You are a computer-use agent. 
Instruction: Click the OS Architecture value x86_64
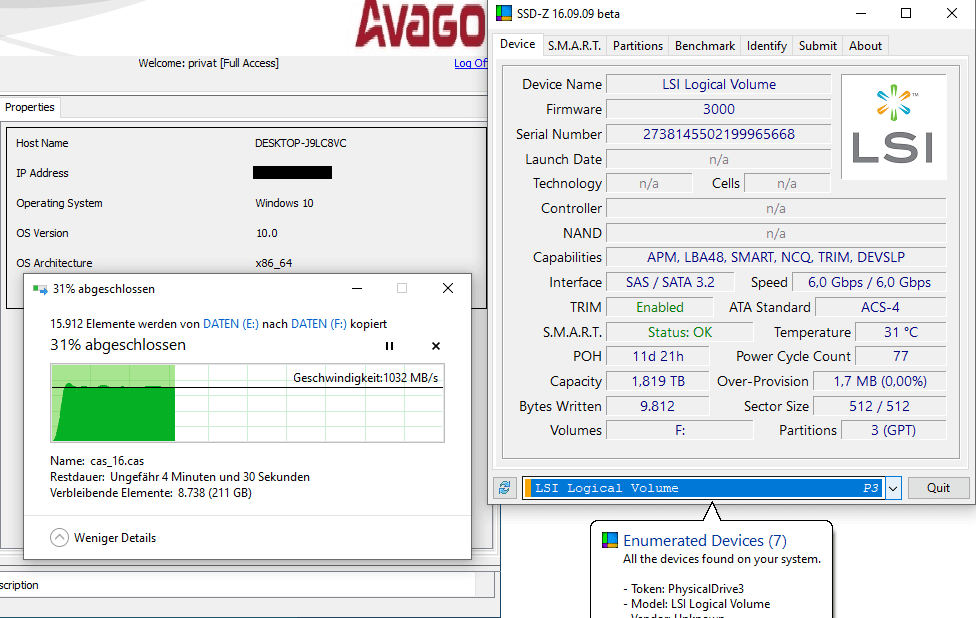(273, 263)
